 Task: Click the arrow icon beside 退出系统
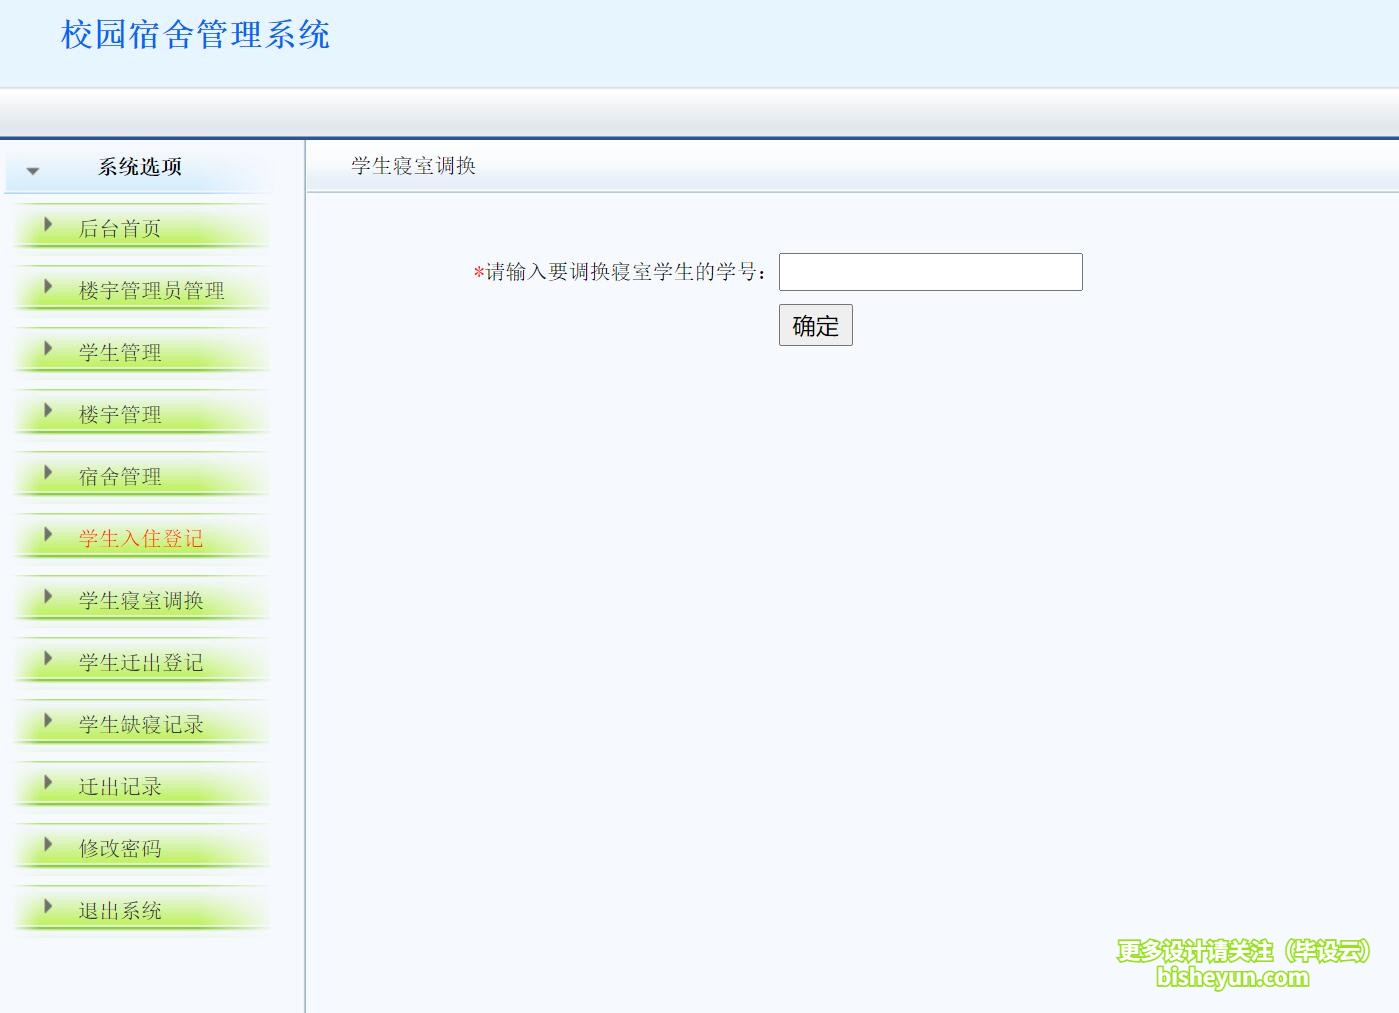pos(47,907)
